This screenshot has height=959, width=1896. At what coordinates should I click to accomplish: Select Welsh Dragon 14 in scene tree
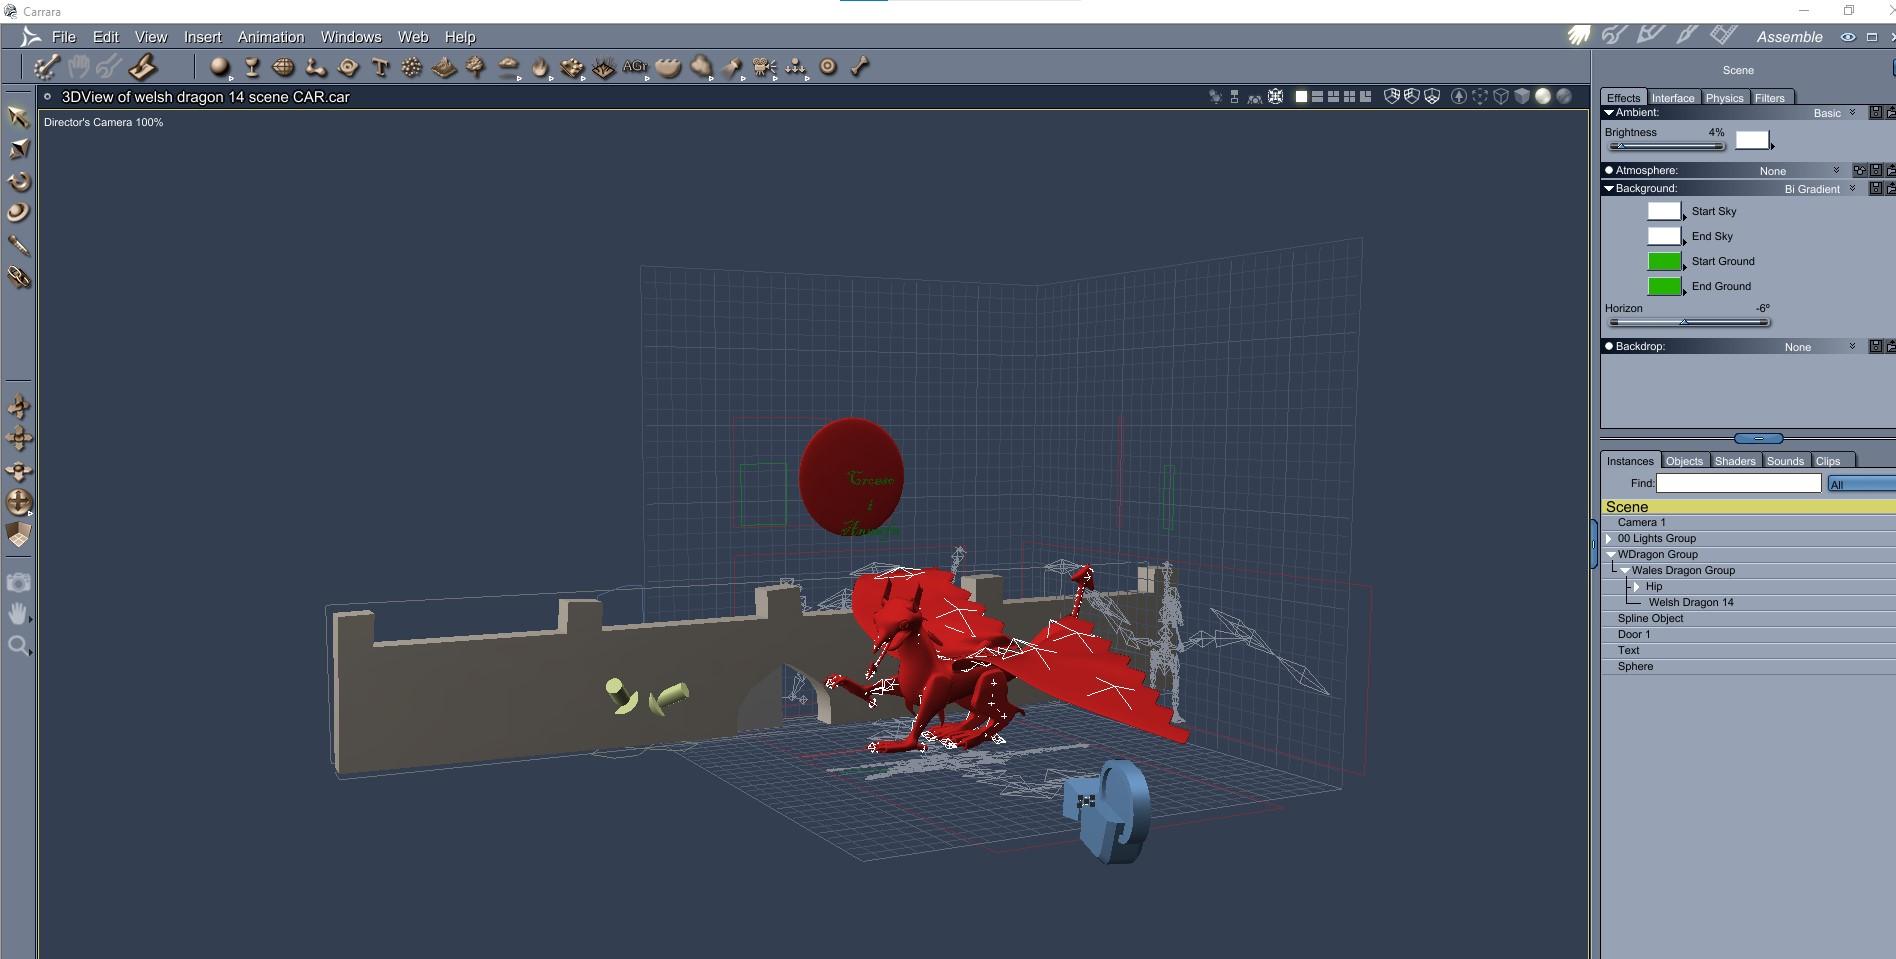point(1691,602)
